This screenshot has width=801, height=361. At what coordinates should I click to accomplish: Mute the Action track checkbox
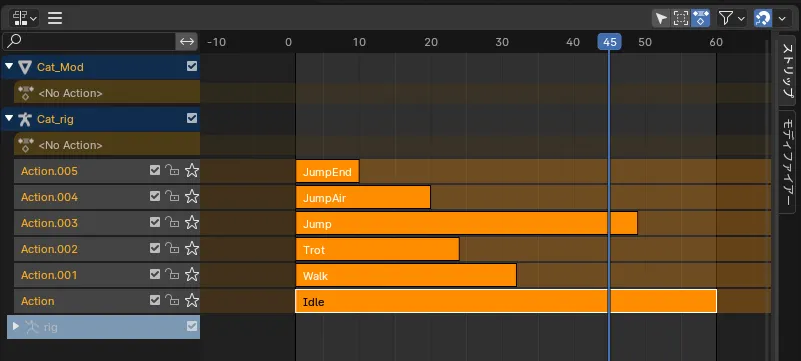(155, 300)
